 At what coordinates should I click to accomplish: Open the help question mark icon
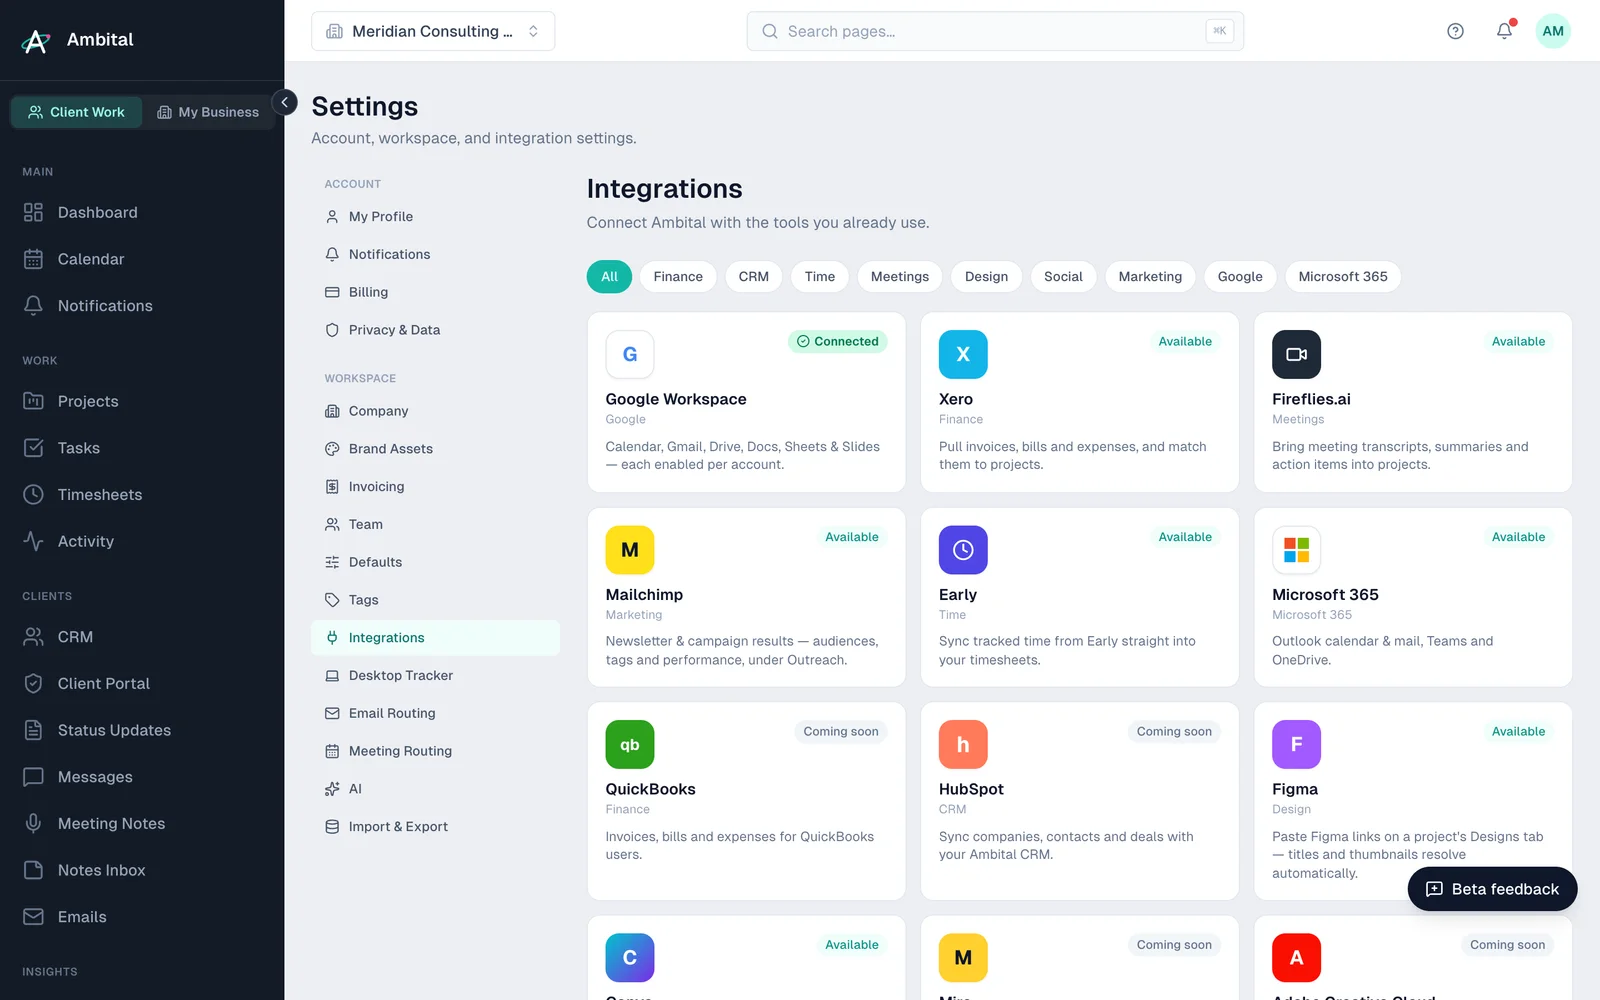coord(1455,31)
